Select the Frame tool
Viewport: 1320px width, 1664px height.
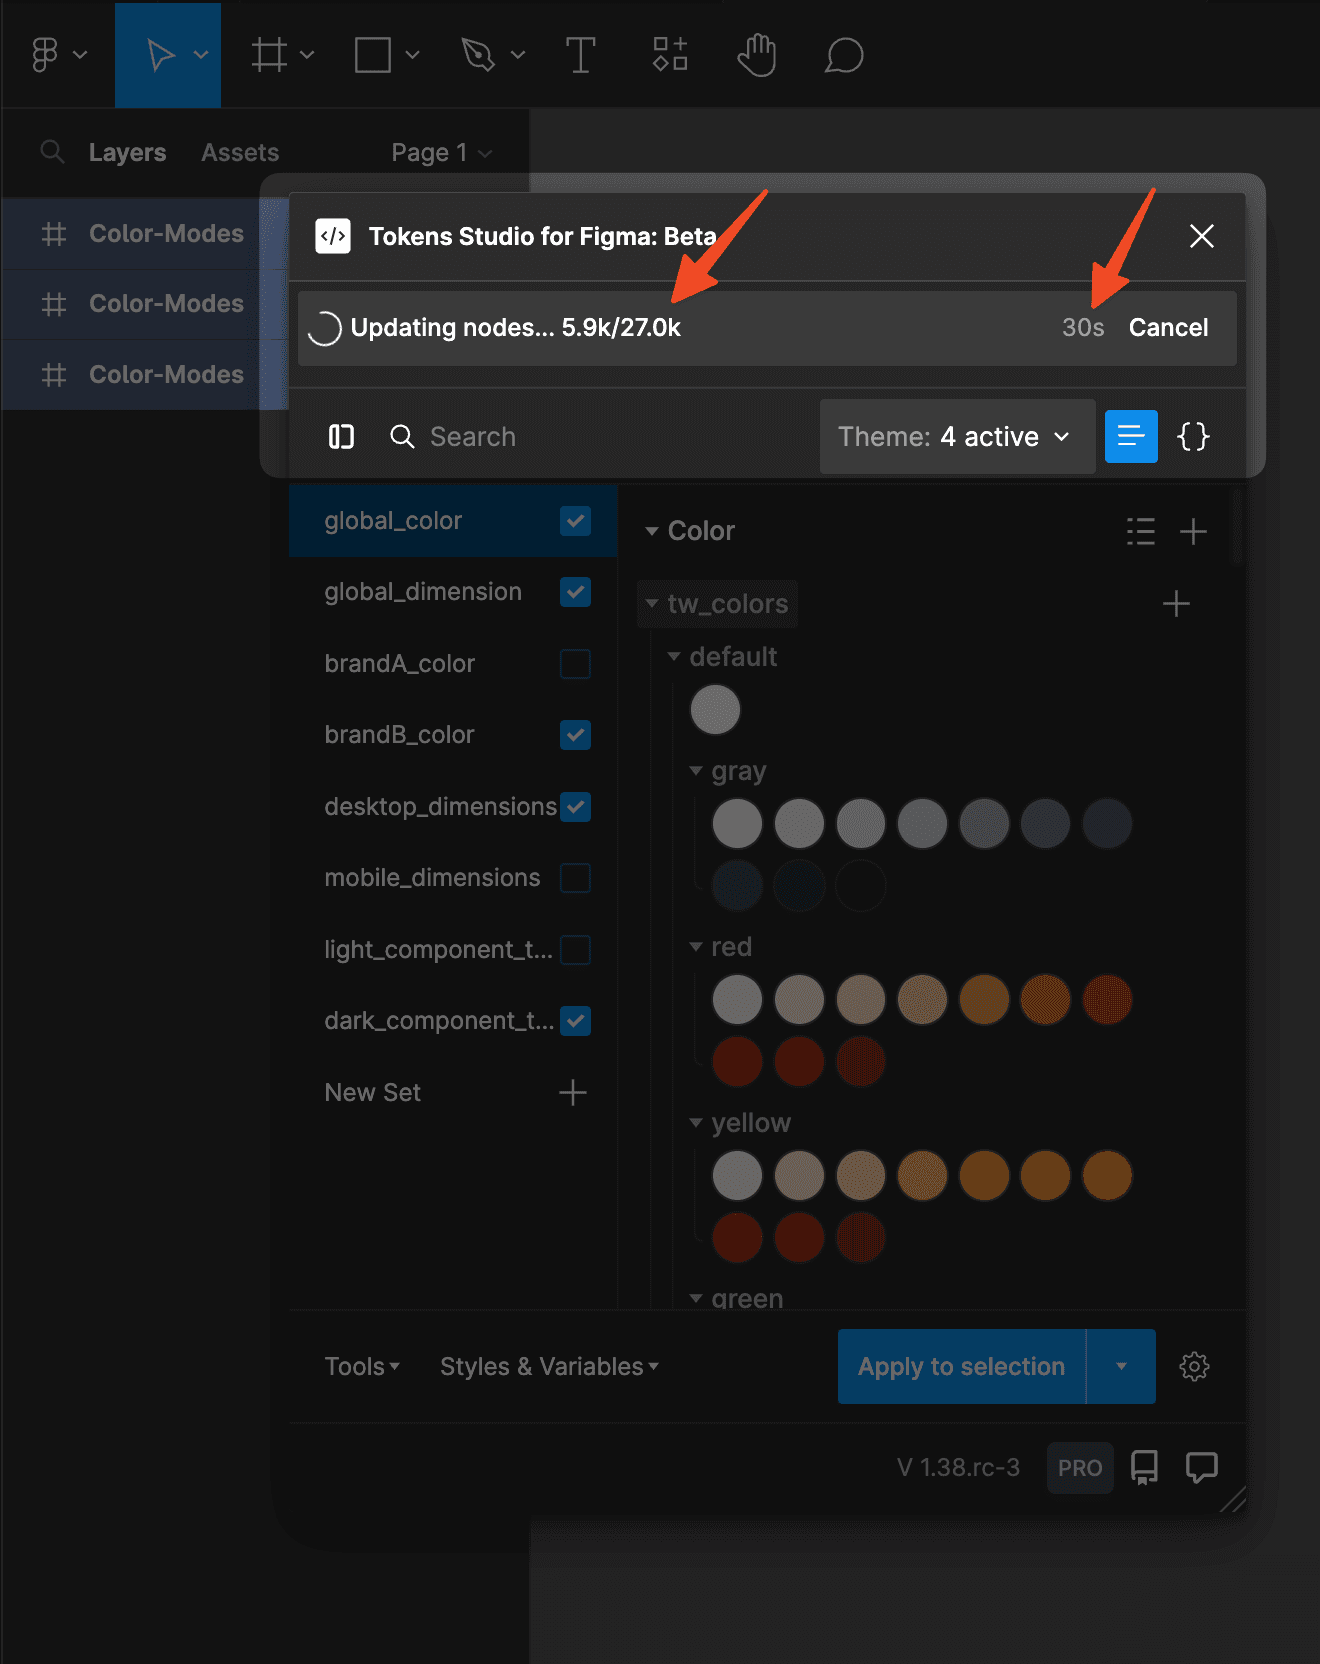coord(269,55)
